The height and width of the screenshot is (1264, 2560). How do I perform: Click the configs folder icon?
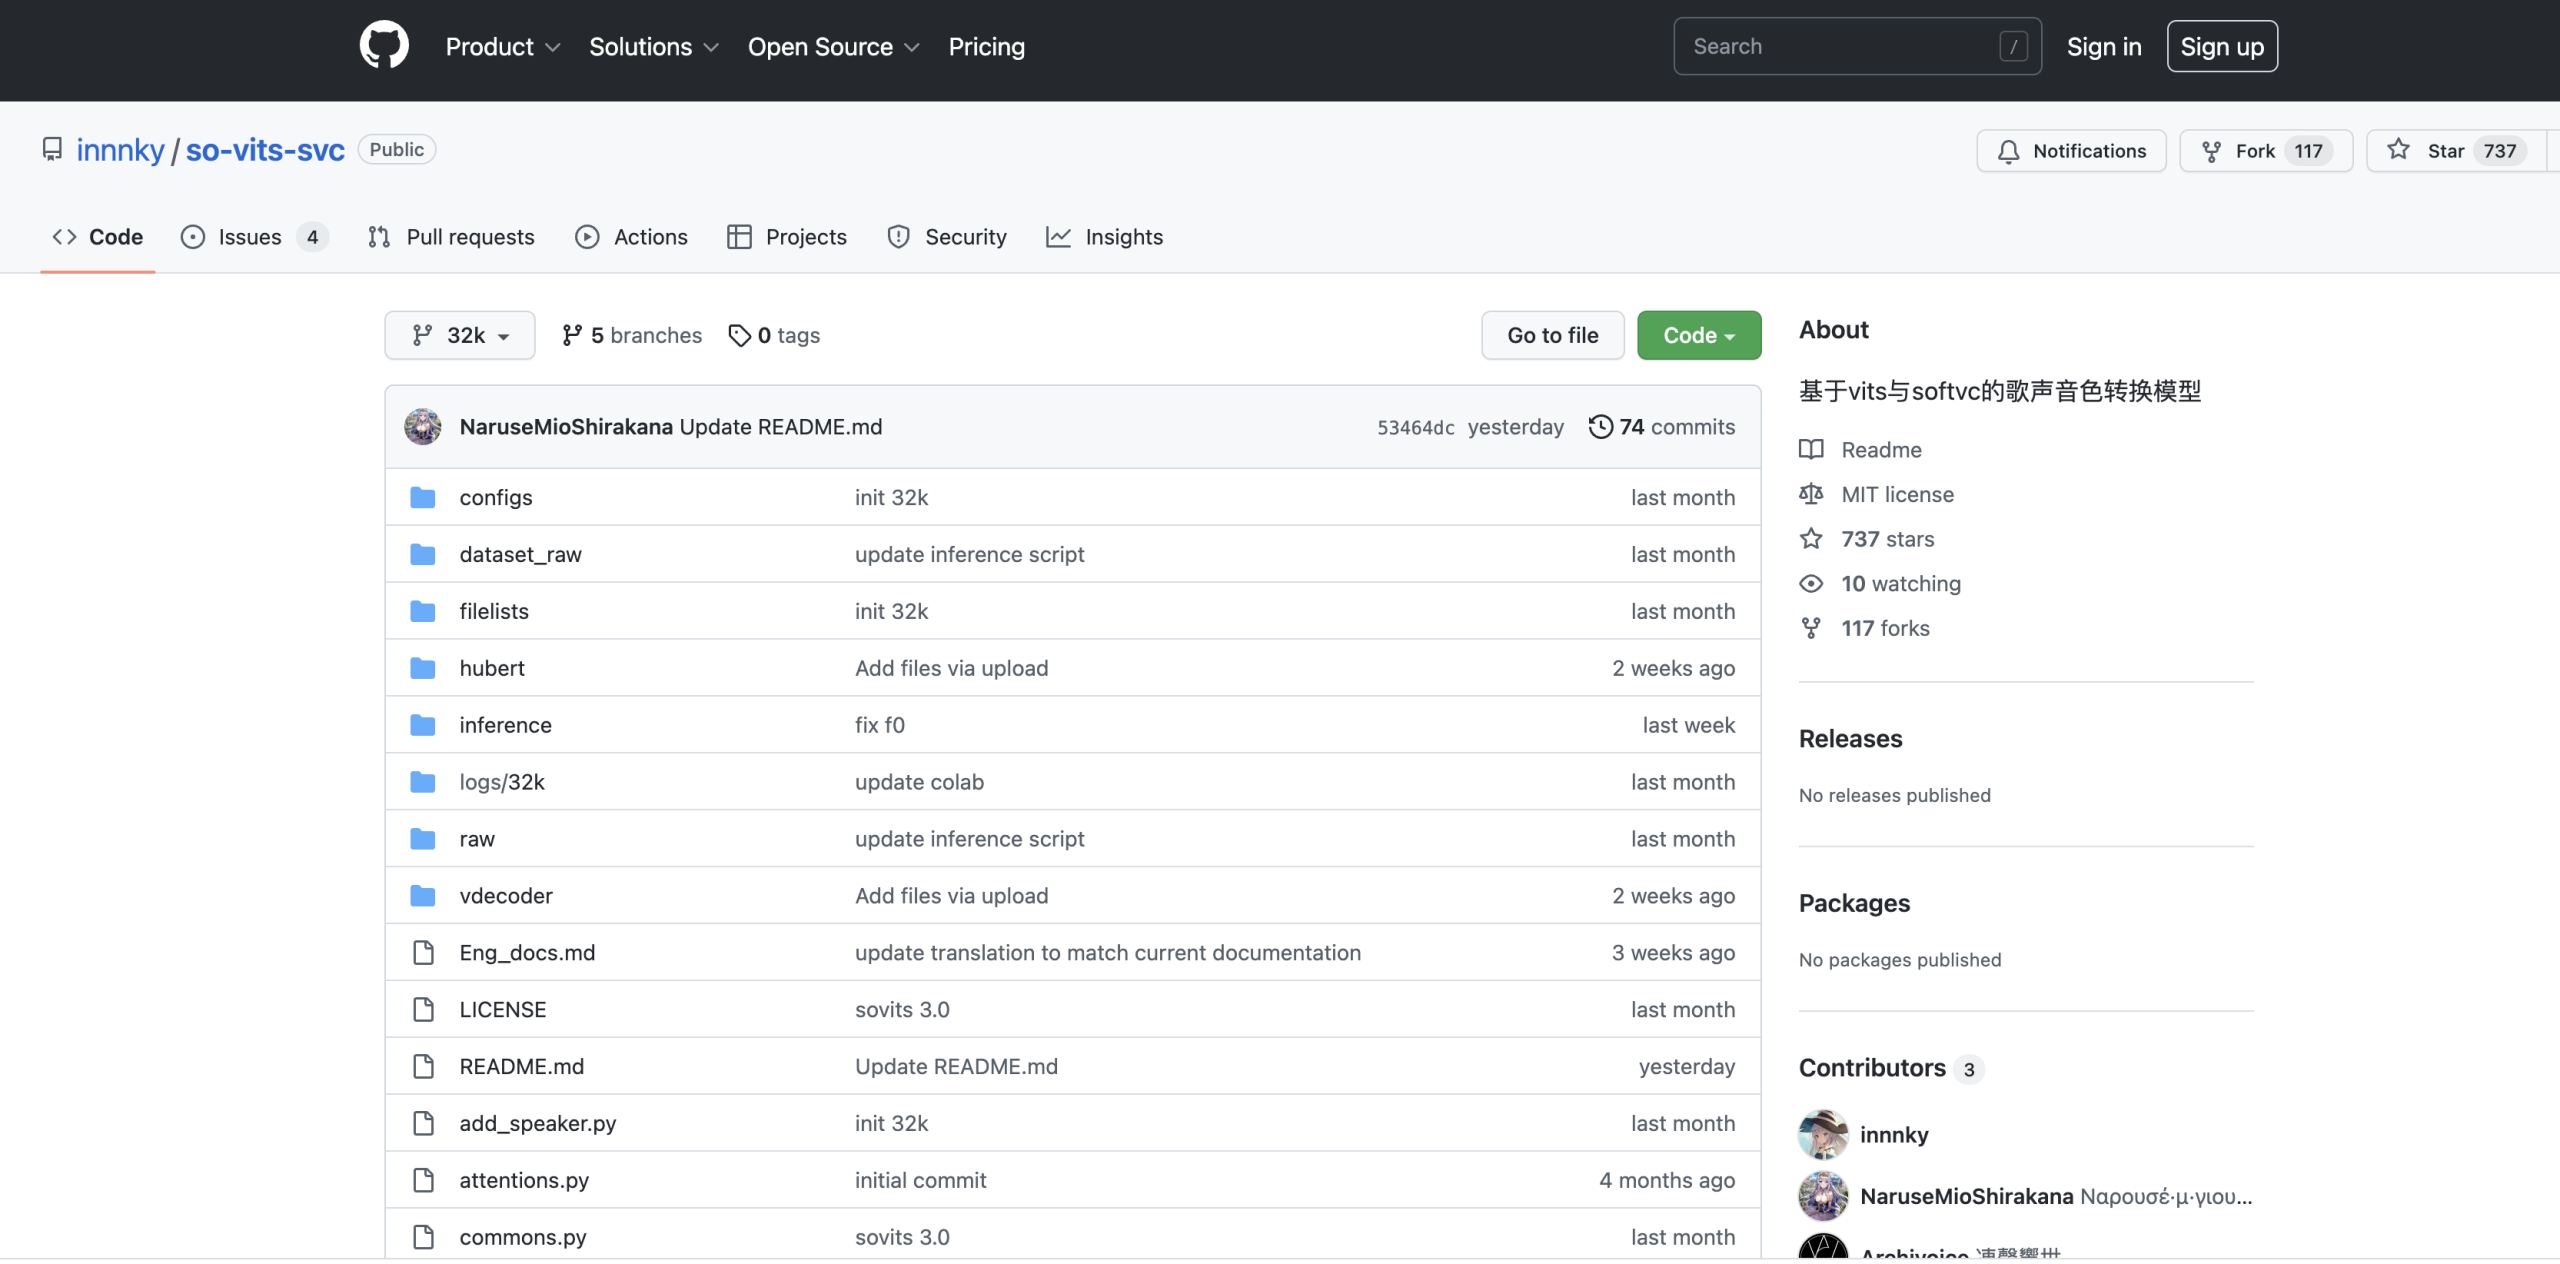coord(423,498)
